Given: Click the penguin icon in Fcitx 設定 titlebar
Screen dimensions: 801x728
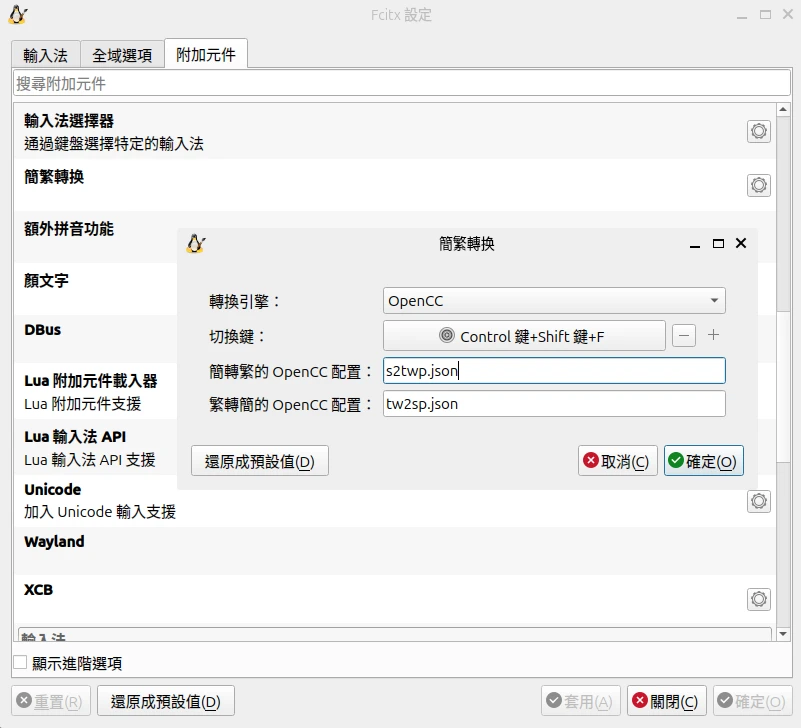Looking at the screenshot, I should click(18, 15).
